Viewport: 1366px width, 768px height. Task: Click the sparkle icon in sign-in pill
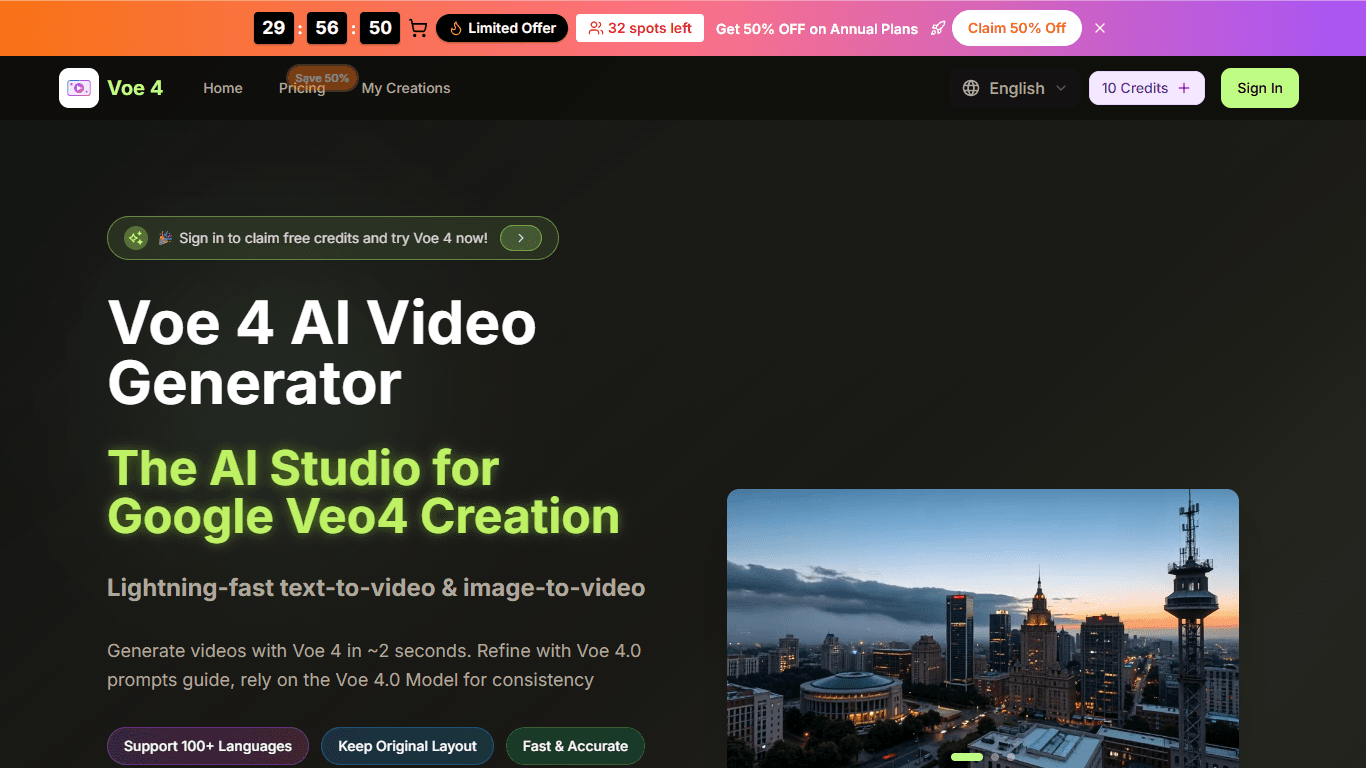point(136,238)
